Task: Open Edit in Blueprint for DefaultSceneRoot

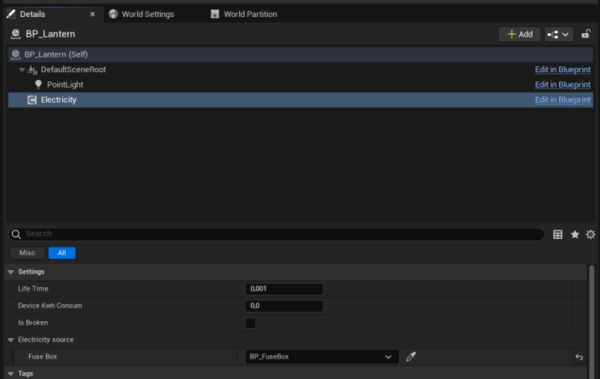Action: pyautogui.click(x=562, y=70)
